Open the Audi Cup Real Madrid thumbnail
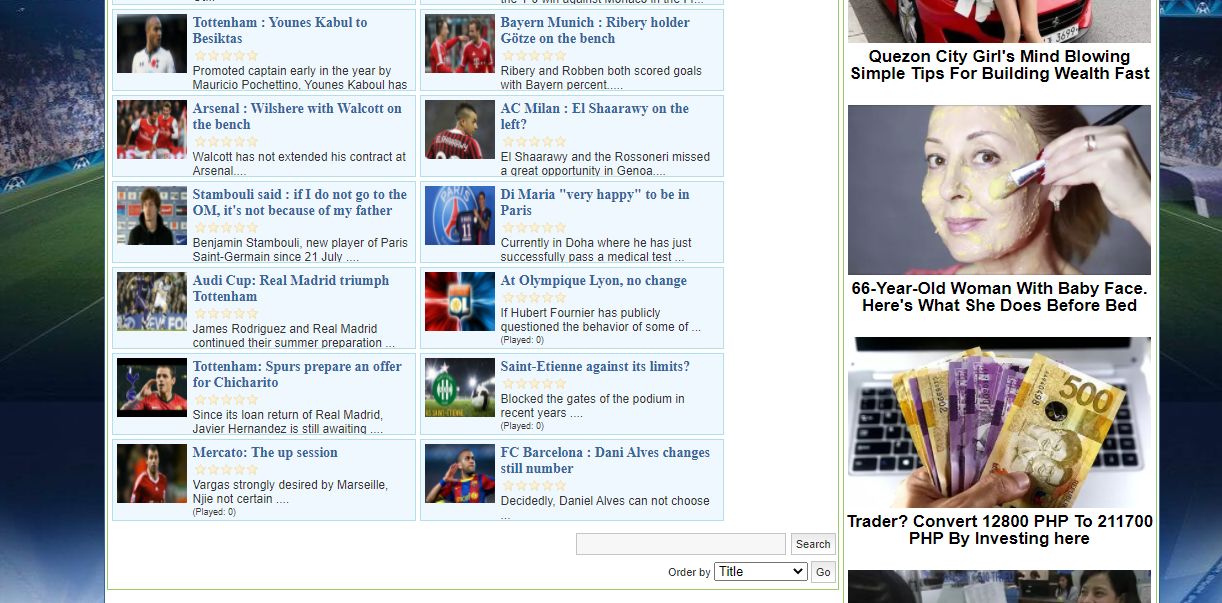Image resolution: width=1222 pixels, height=603 pixels. point(151,301)
